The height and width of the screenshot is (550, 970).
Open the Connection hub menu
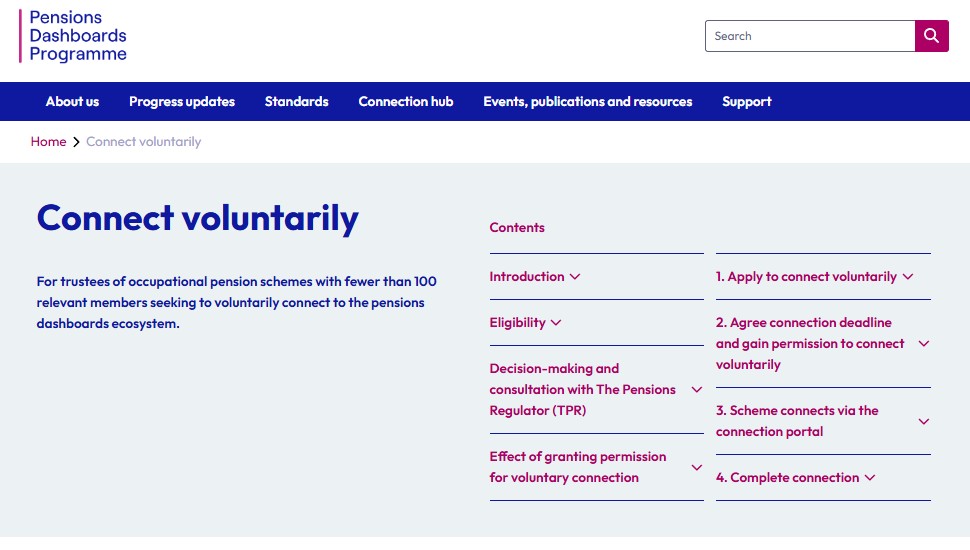[406, 102]
